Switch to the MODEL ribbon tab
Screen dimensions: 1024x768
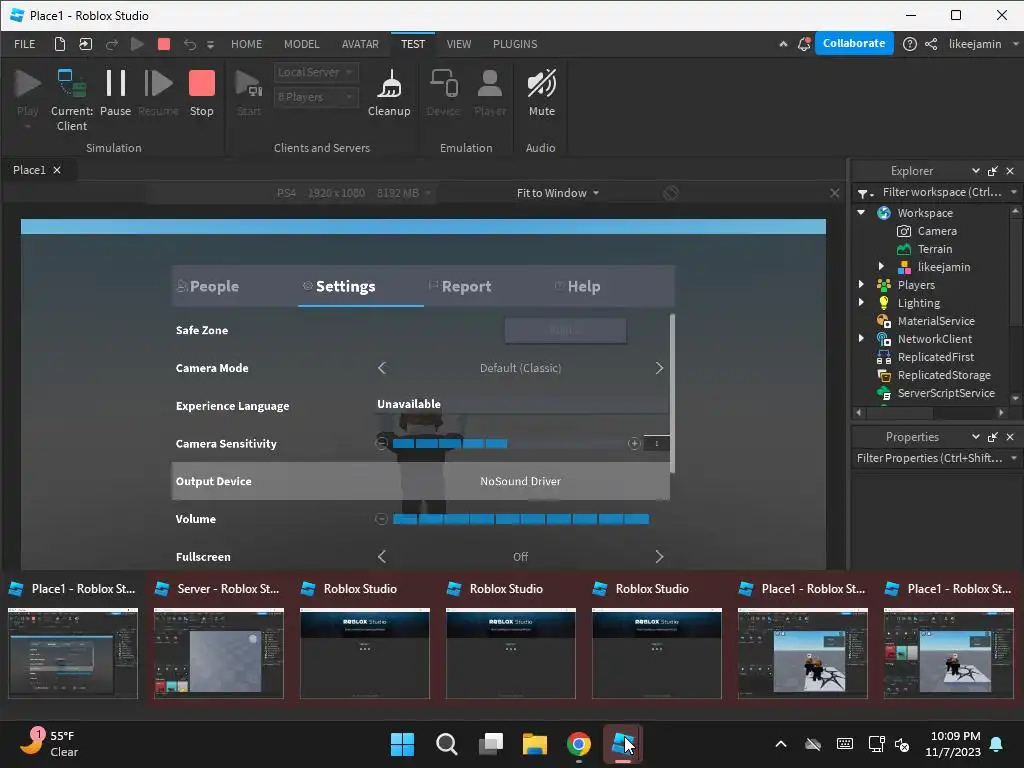(302, 44)
